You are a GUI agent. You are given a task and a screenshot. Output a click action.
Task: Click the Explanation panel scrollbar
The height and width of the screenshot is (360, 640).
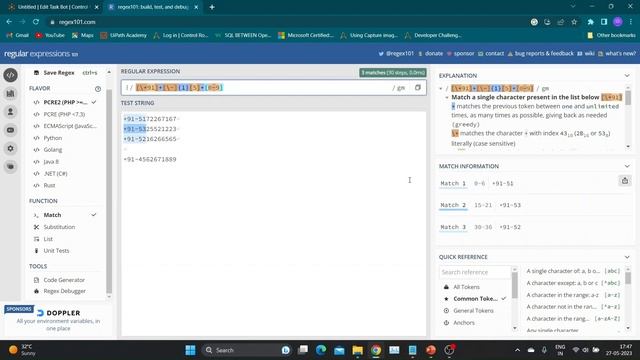click(628, 98)
